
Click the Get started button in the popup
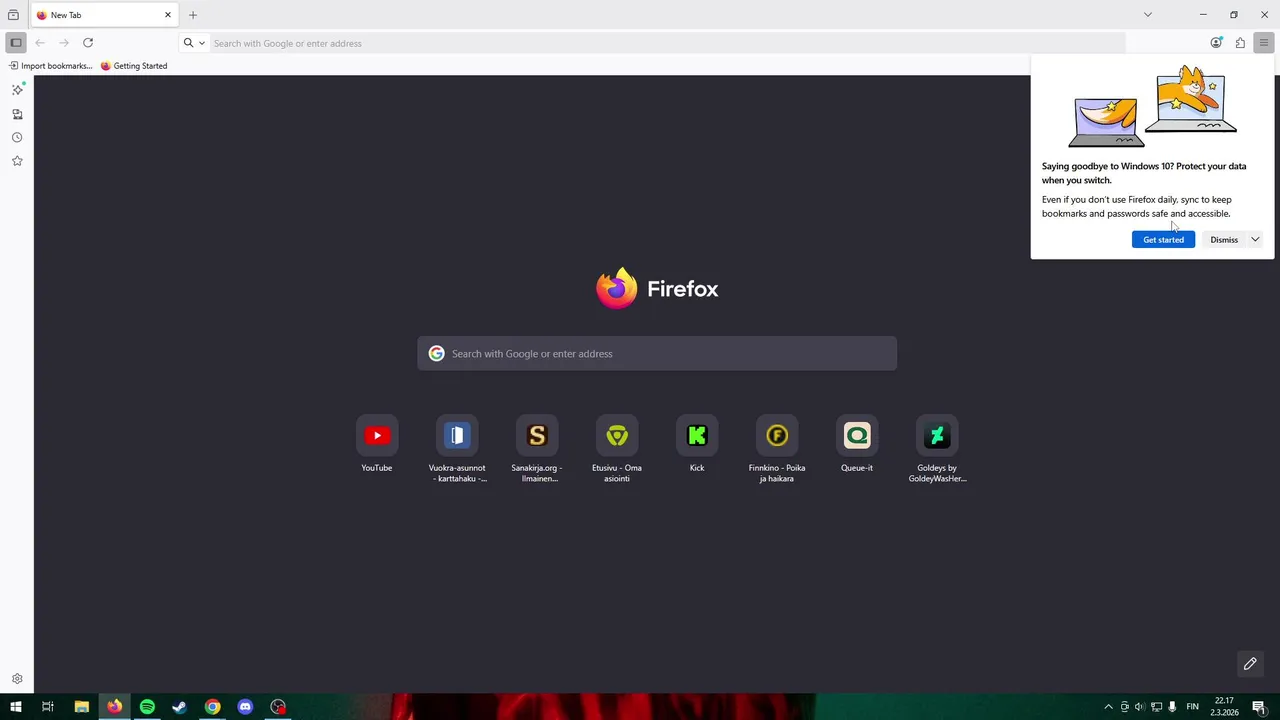point(1163,240)
